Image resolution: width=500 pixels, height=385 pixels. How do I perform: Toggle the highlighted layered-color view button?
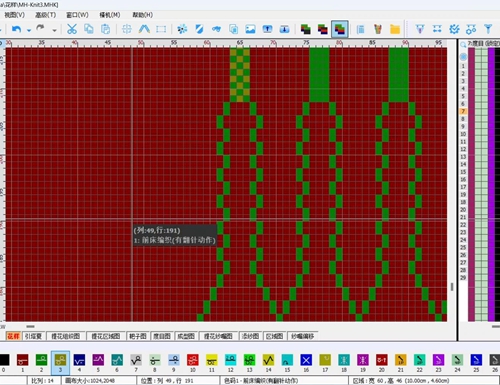coord(340,29)
